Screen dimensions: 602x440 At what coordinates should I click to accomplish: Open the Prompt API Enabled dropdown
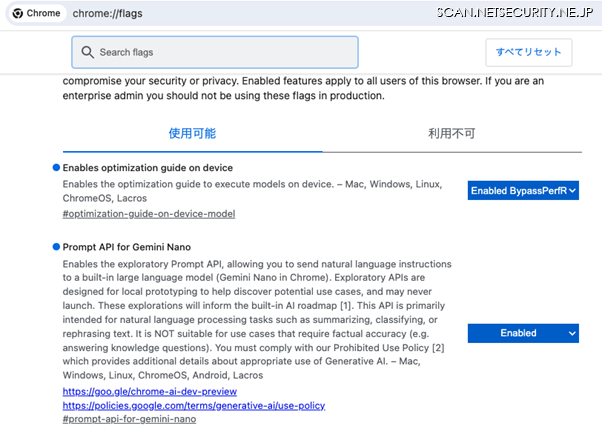coord(523,333)
